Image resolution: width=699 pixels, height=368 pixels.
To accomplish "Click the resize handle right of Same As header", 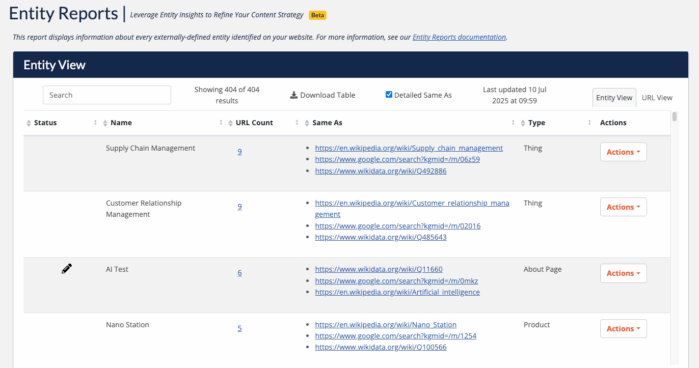I will pos(513,123).
